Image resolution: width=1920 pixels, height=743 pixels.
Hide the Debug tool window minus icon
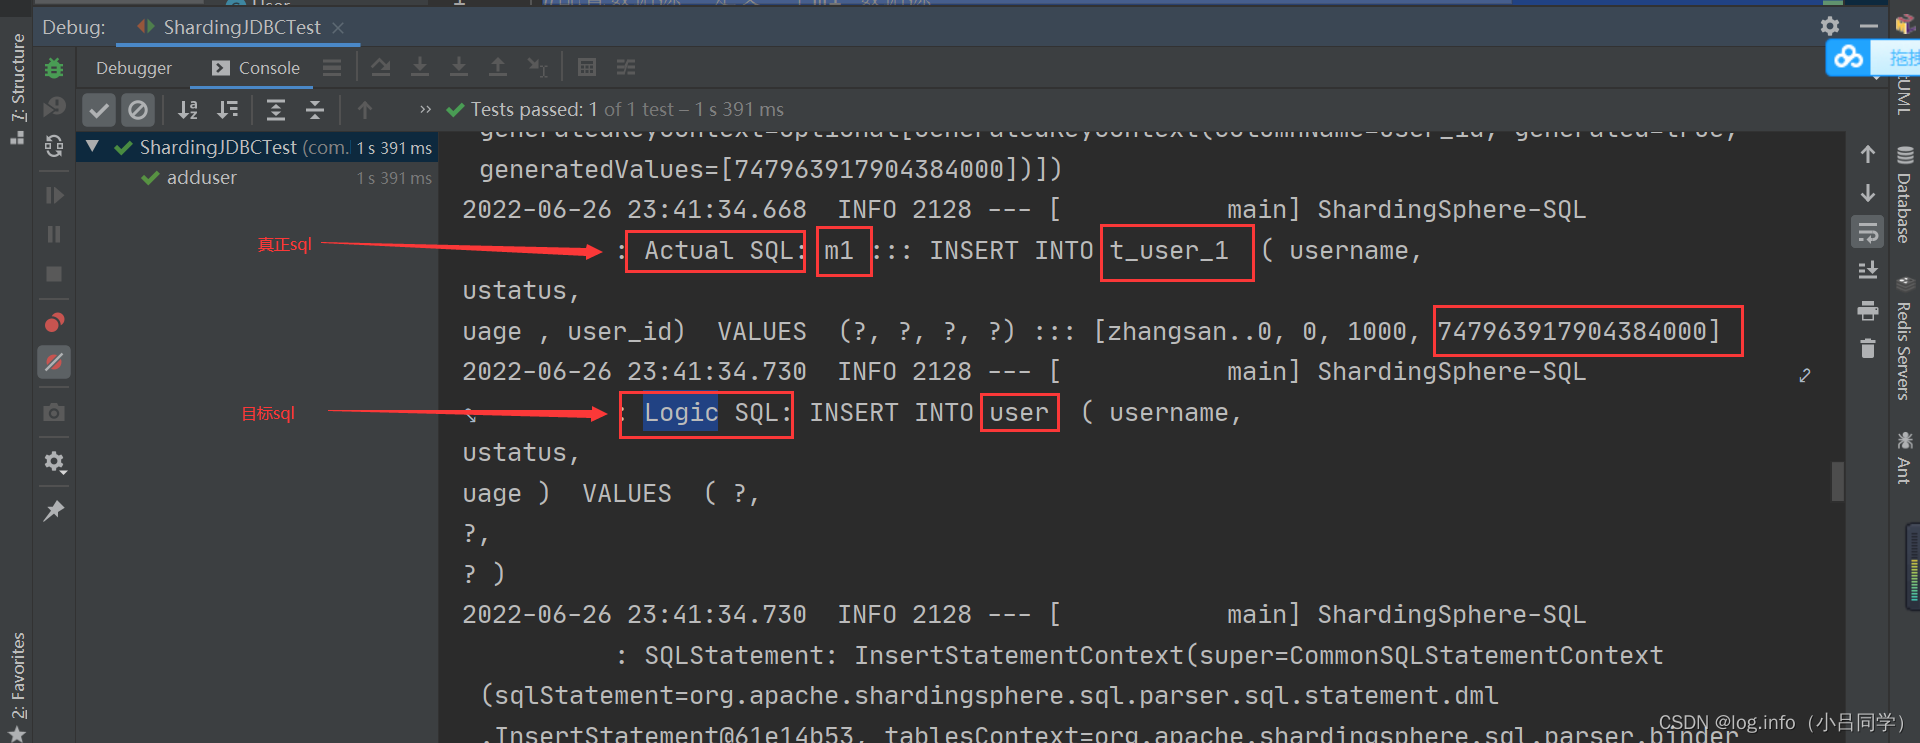click(x=1869, y=26)
